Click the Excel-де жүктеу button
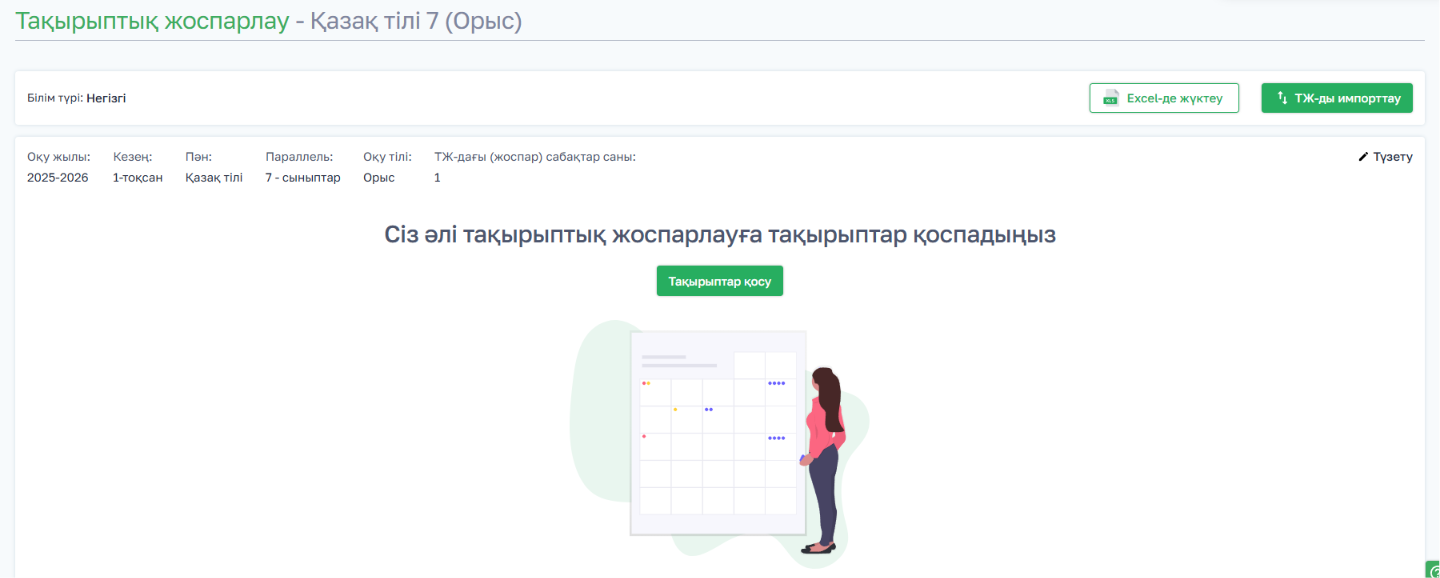1440x578 pixels. pyautogui.click(x=1164, y=98)
